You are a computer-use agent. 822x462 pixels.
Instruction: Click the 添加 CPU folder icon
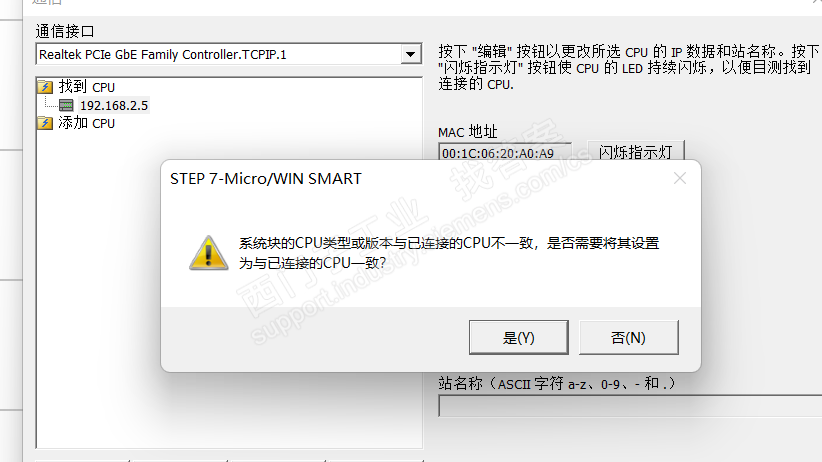[x=45, y=123]
